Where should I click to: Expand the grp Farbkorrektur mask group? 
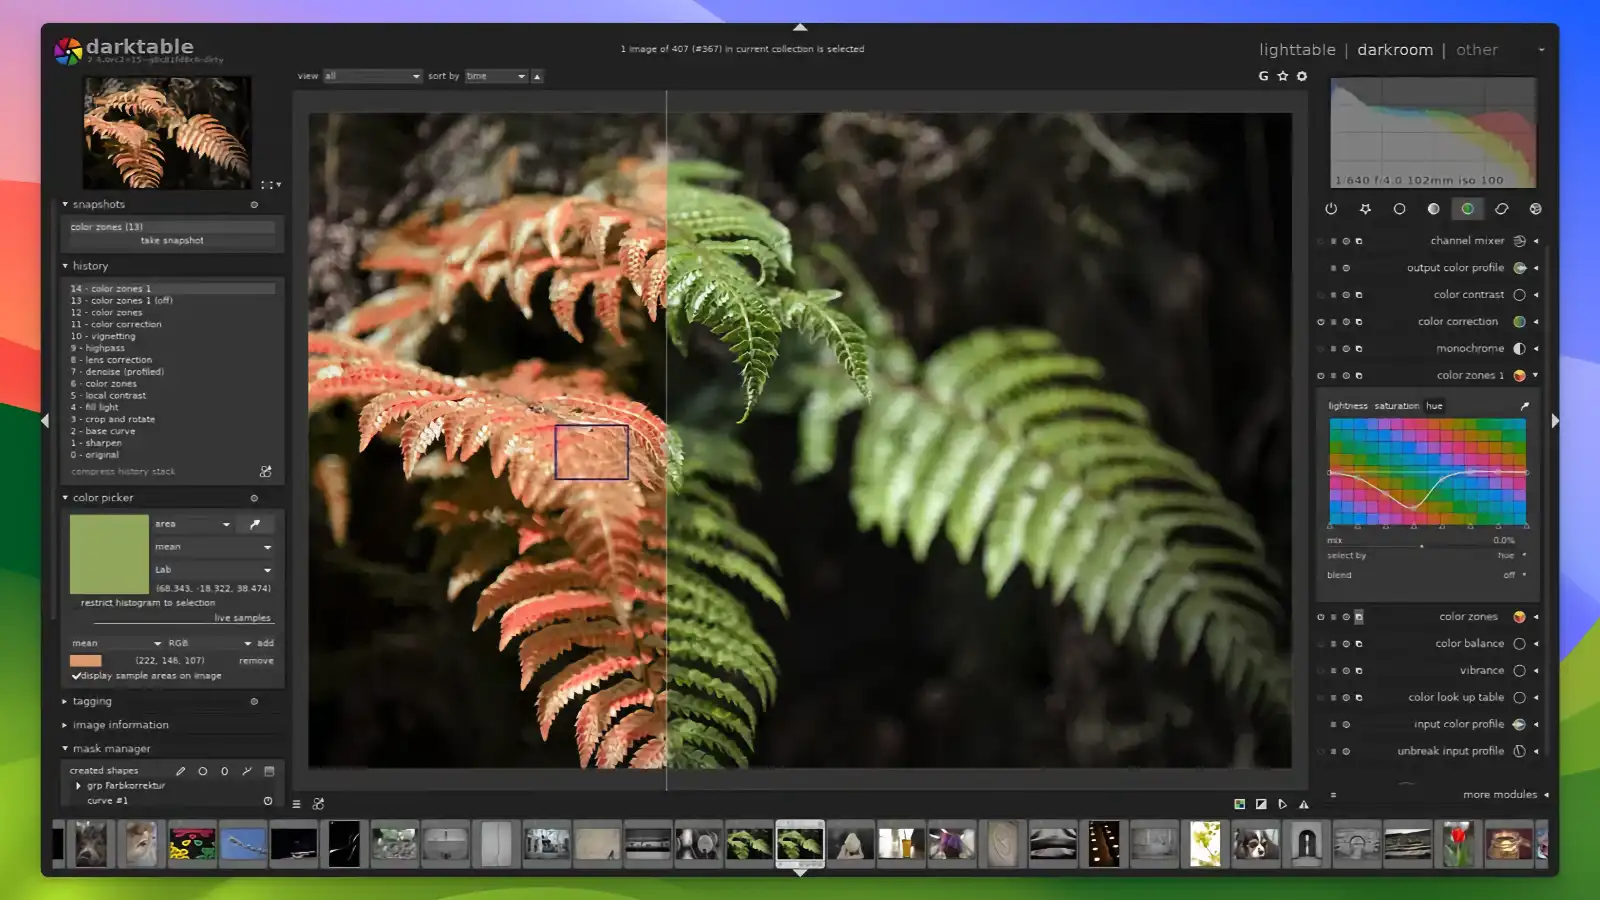pos(80,785)
